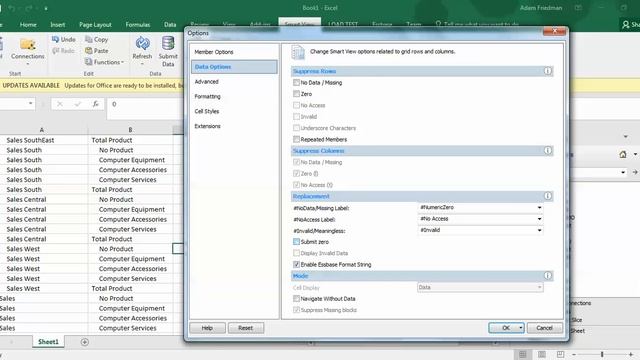Check Repeated Members checkbox
The width and height of the screenshot is (640, 360).
[296, 139]
